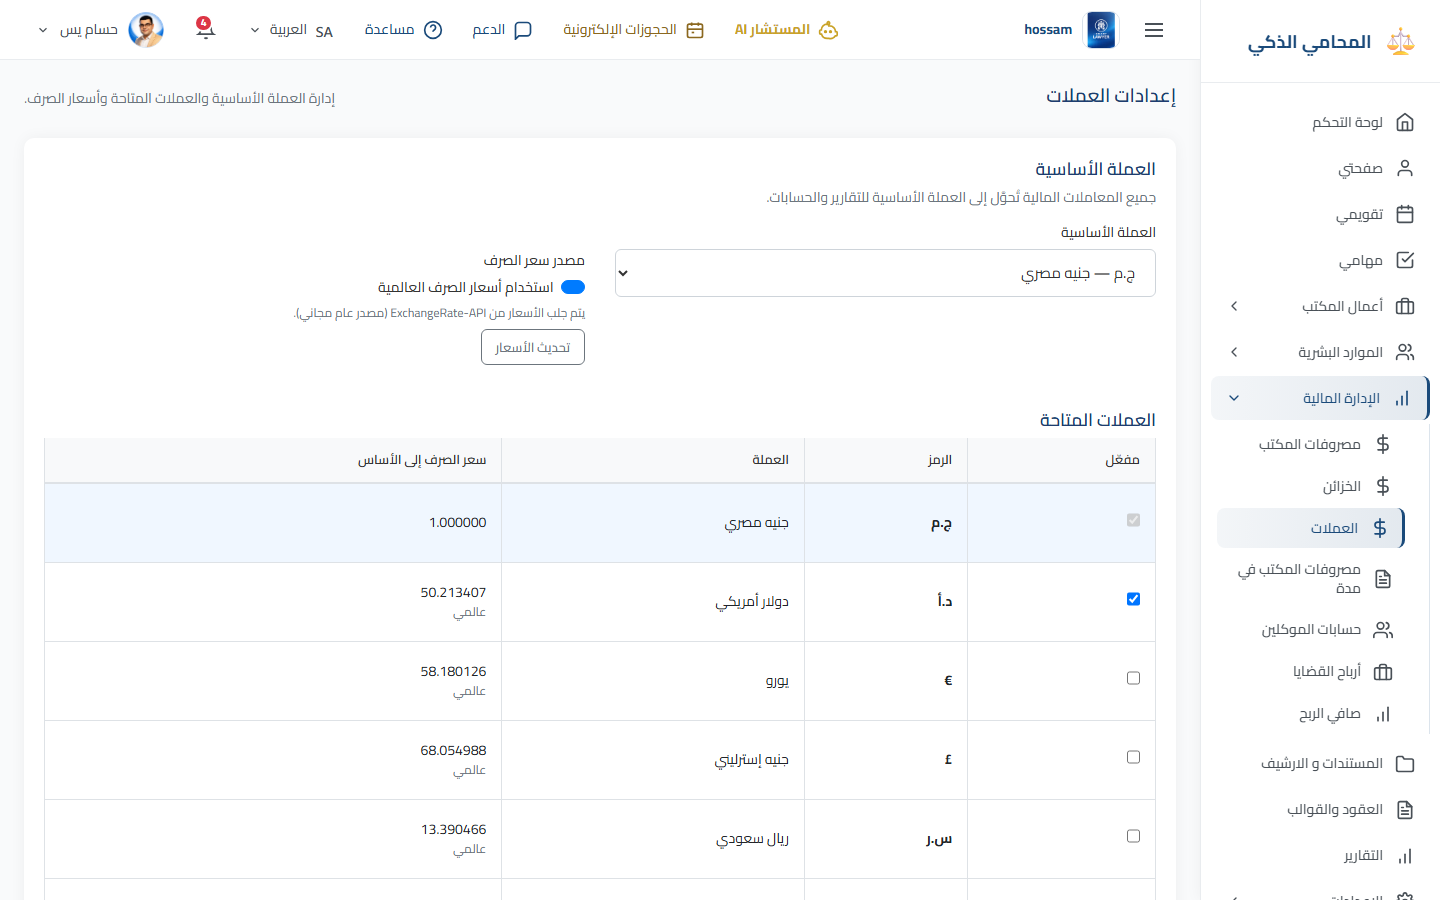Click folder icon for المستندات و الارشيف

(x=1405, y=764)
